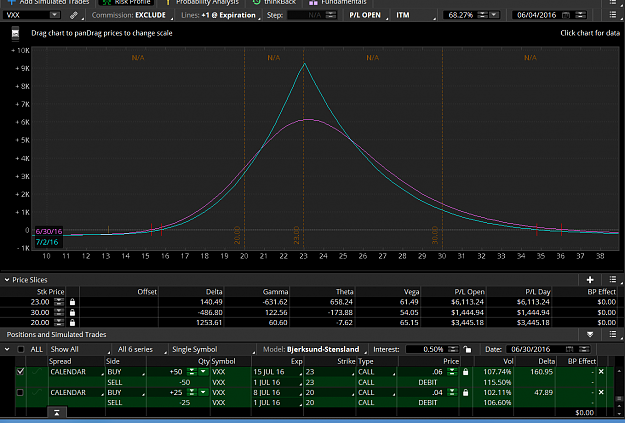This screenshot has height=423, width=625.
Task: Toggle lock on the 30.00 price slice
Action: tap(72, 312)
